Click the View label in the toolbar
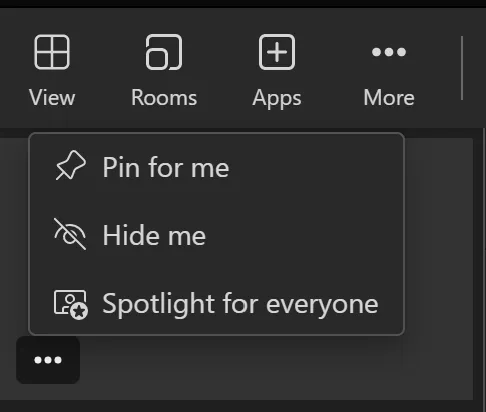Screen dimensions: 486x412 pyautogui.click(x=52, y=98)
